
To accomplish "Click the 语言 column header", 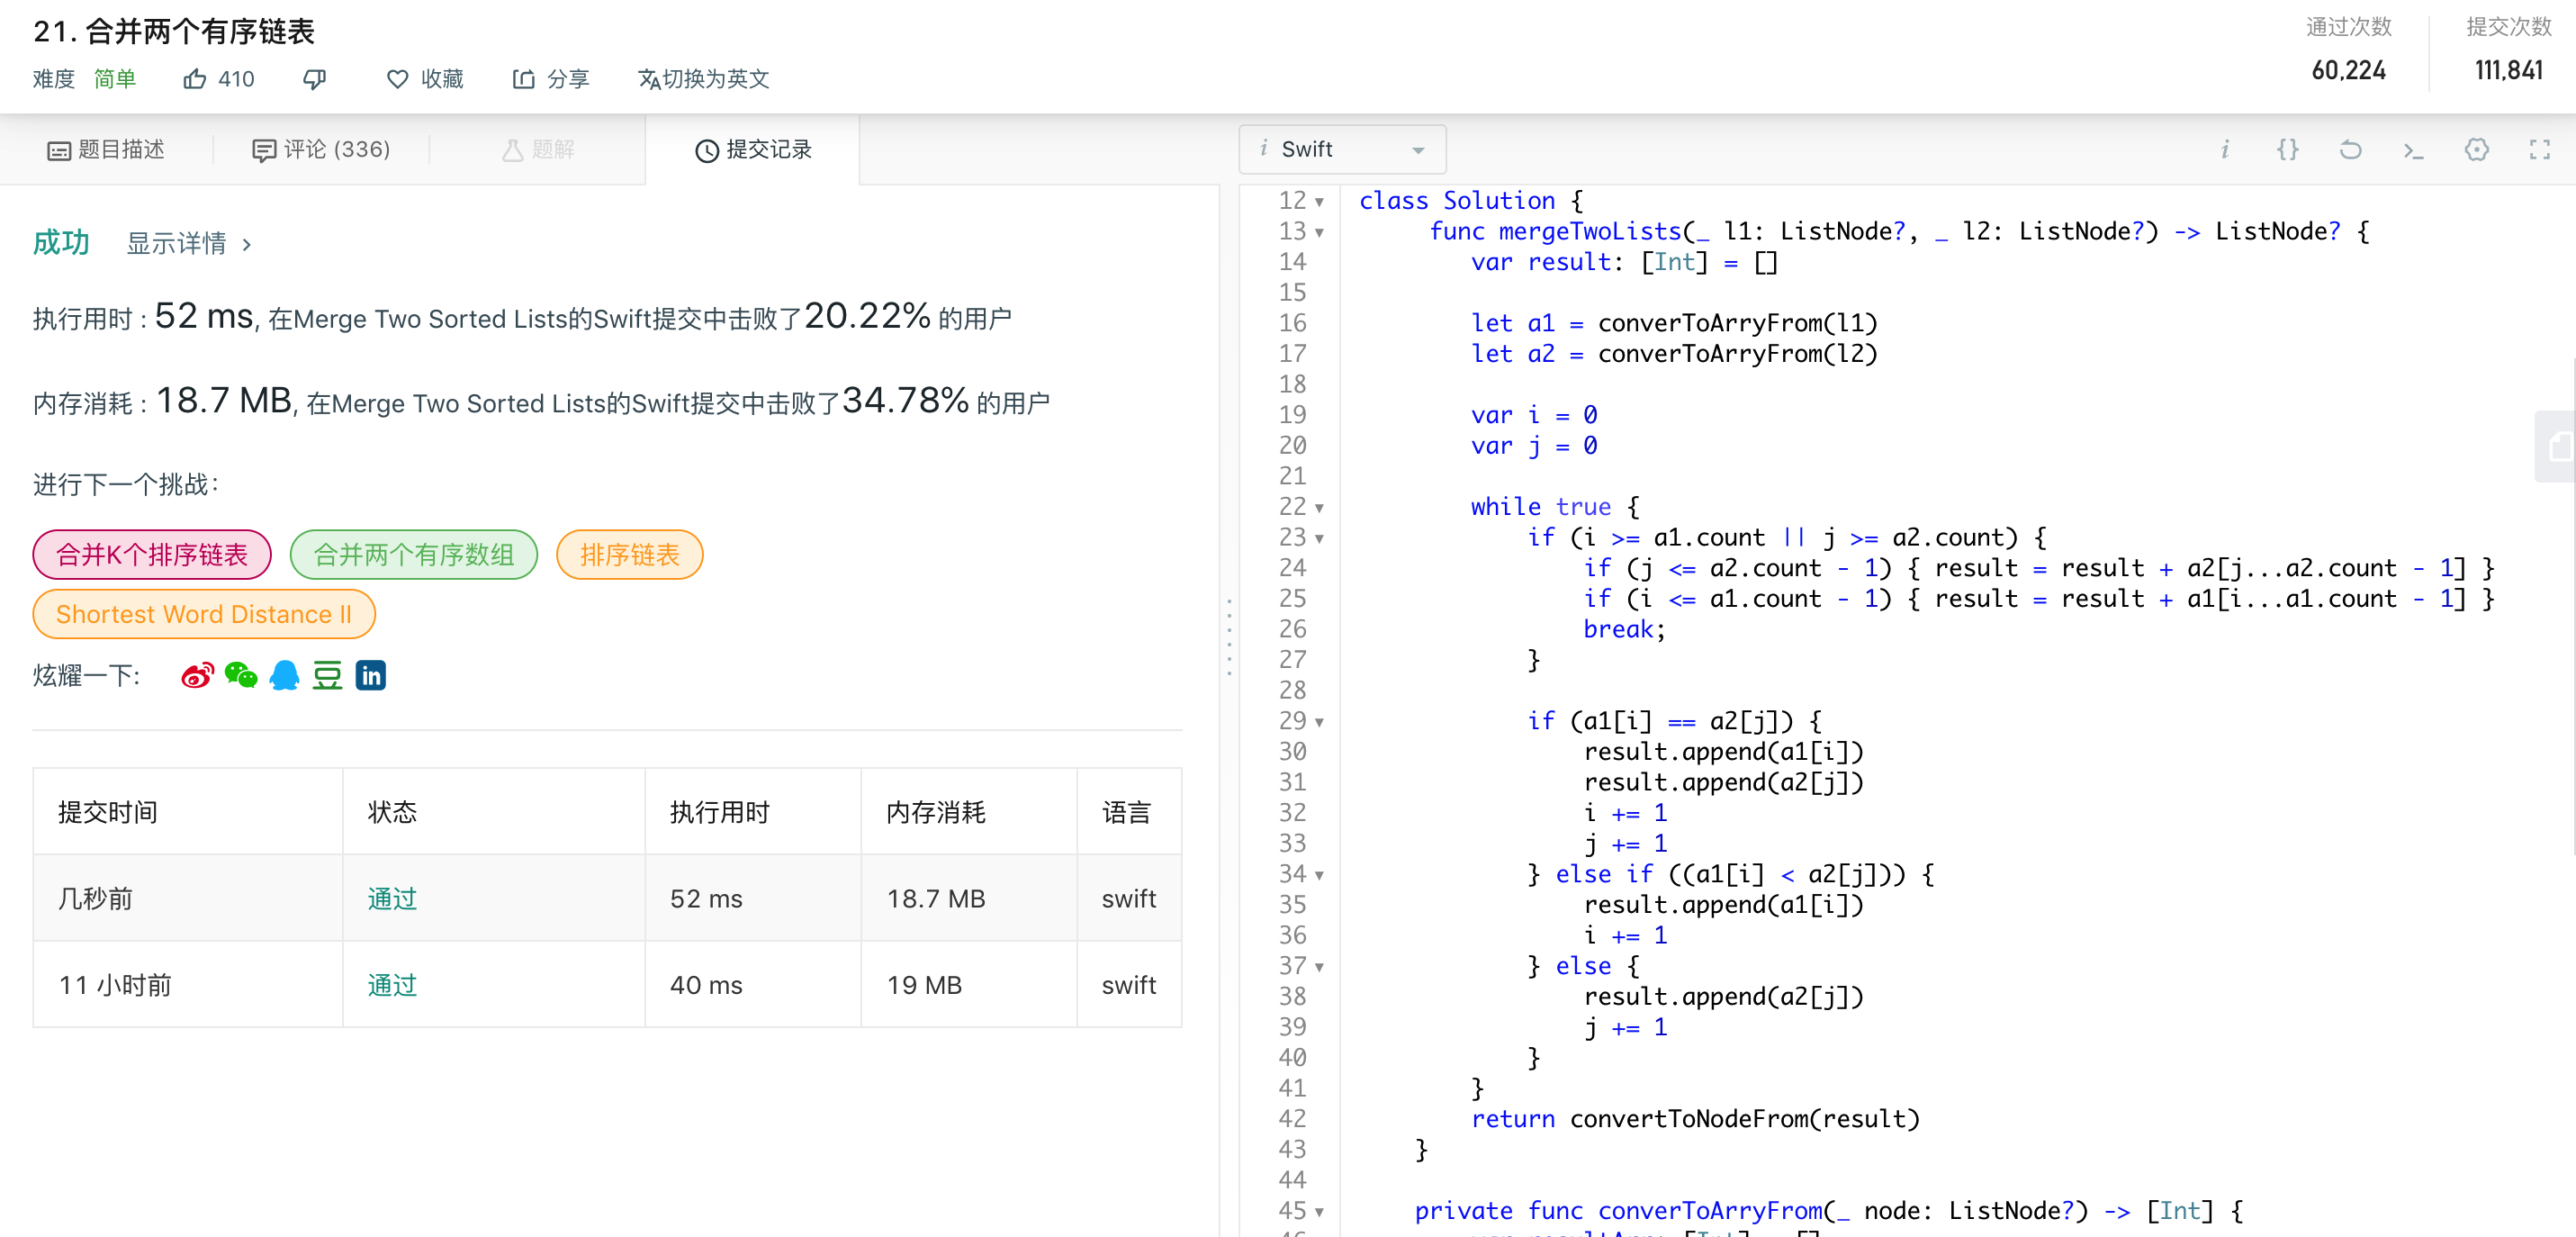I will point(1127,812).
